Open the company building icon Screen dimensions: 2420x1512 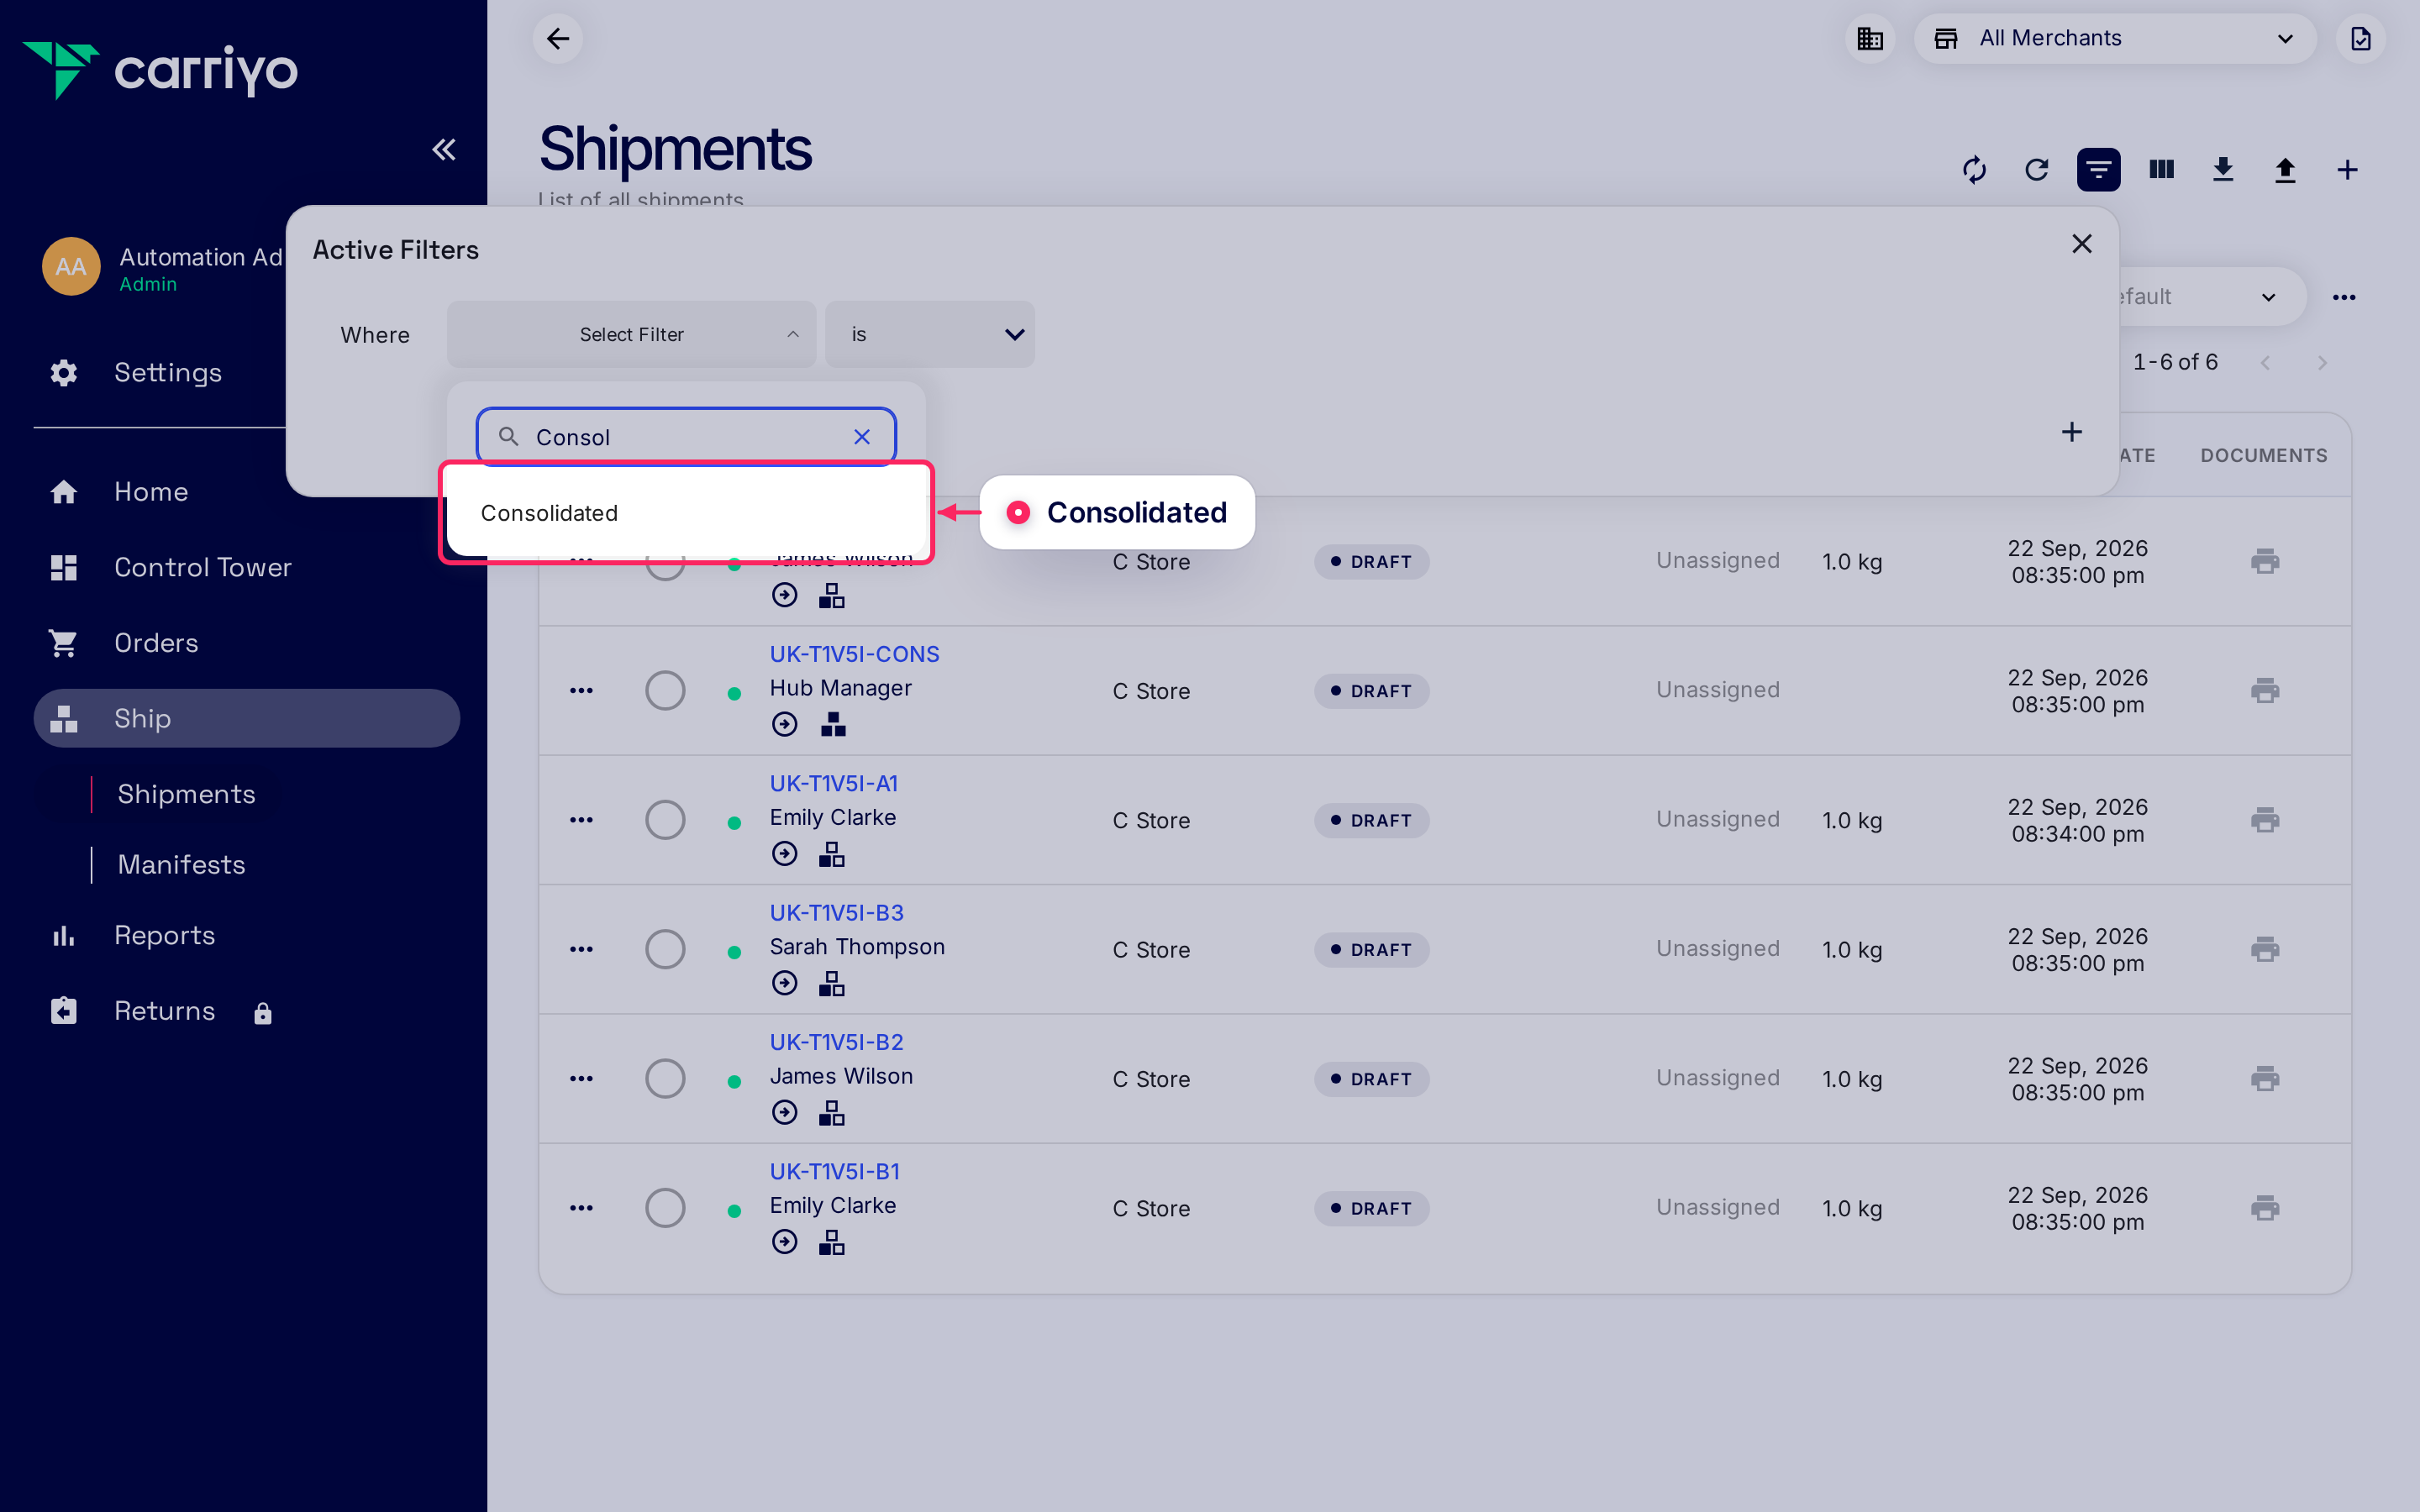1870,39
